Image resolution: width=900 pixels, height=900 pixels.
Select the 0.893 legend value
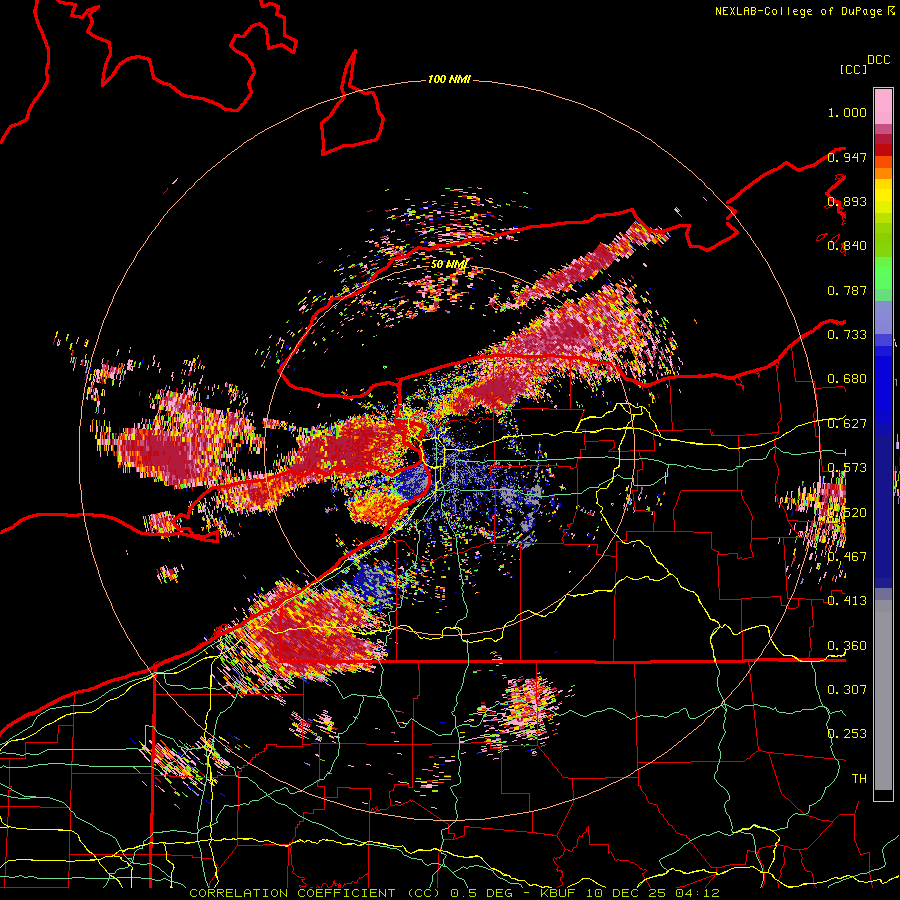847,201
